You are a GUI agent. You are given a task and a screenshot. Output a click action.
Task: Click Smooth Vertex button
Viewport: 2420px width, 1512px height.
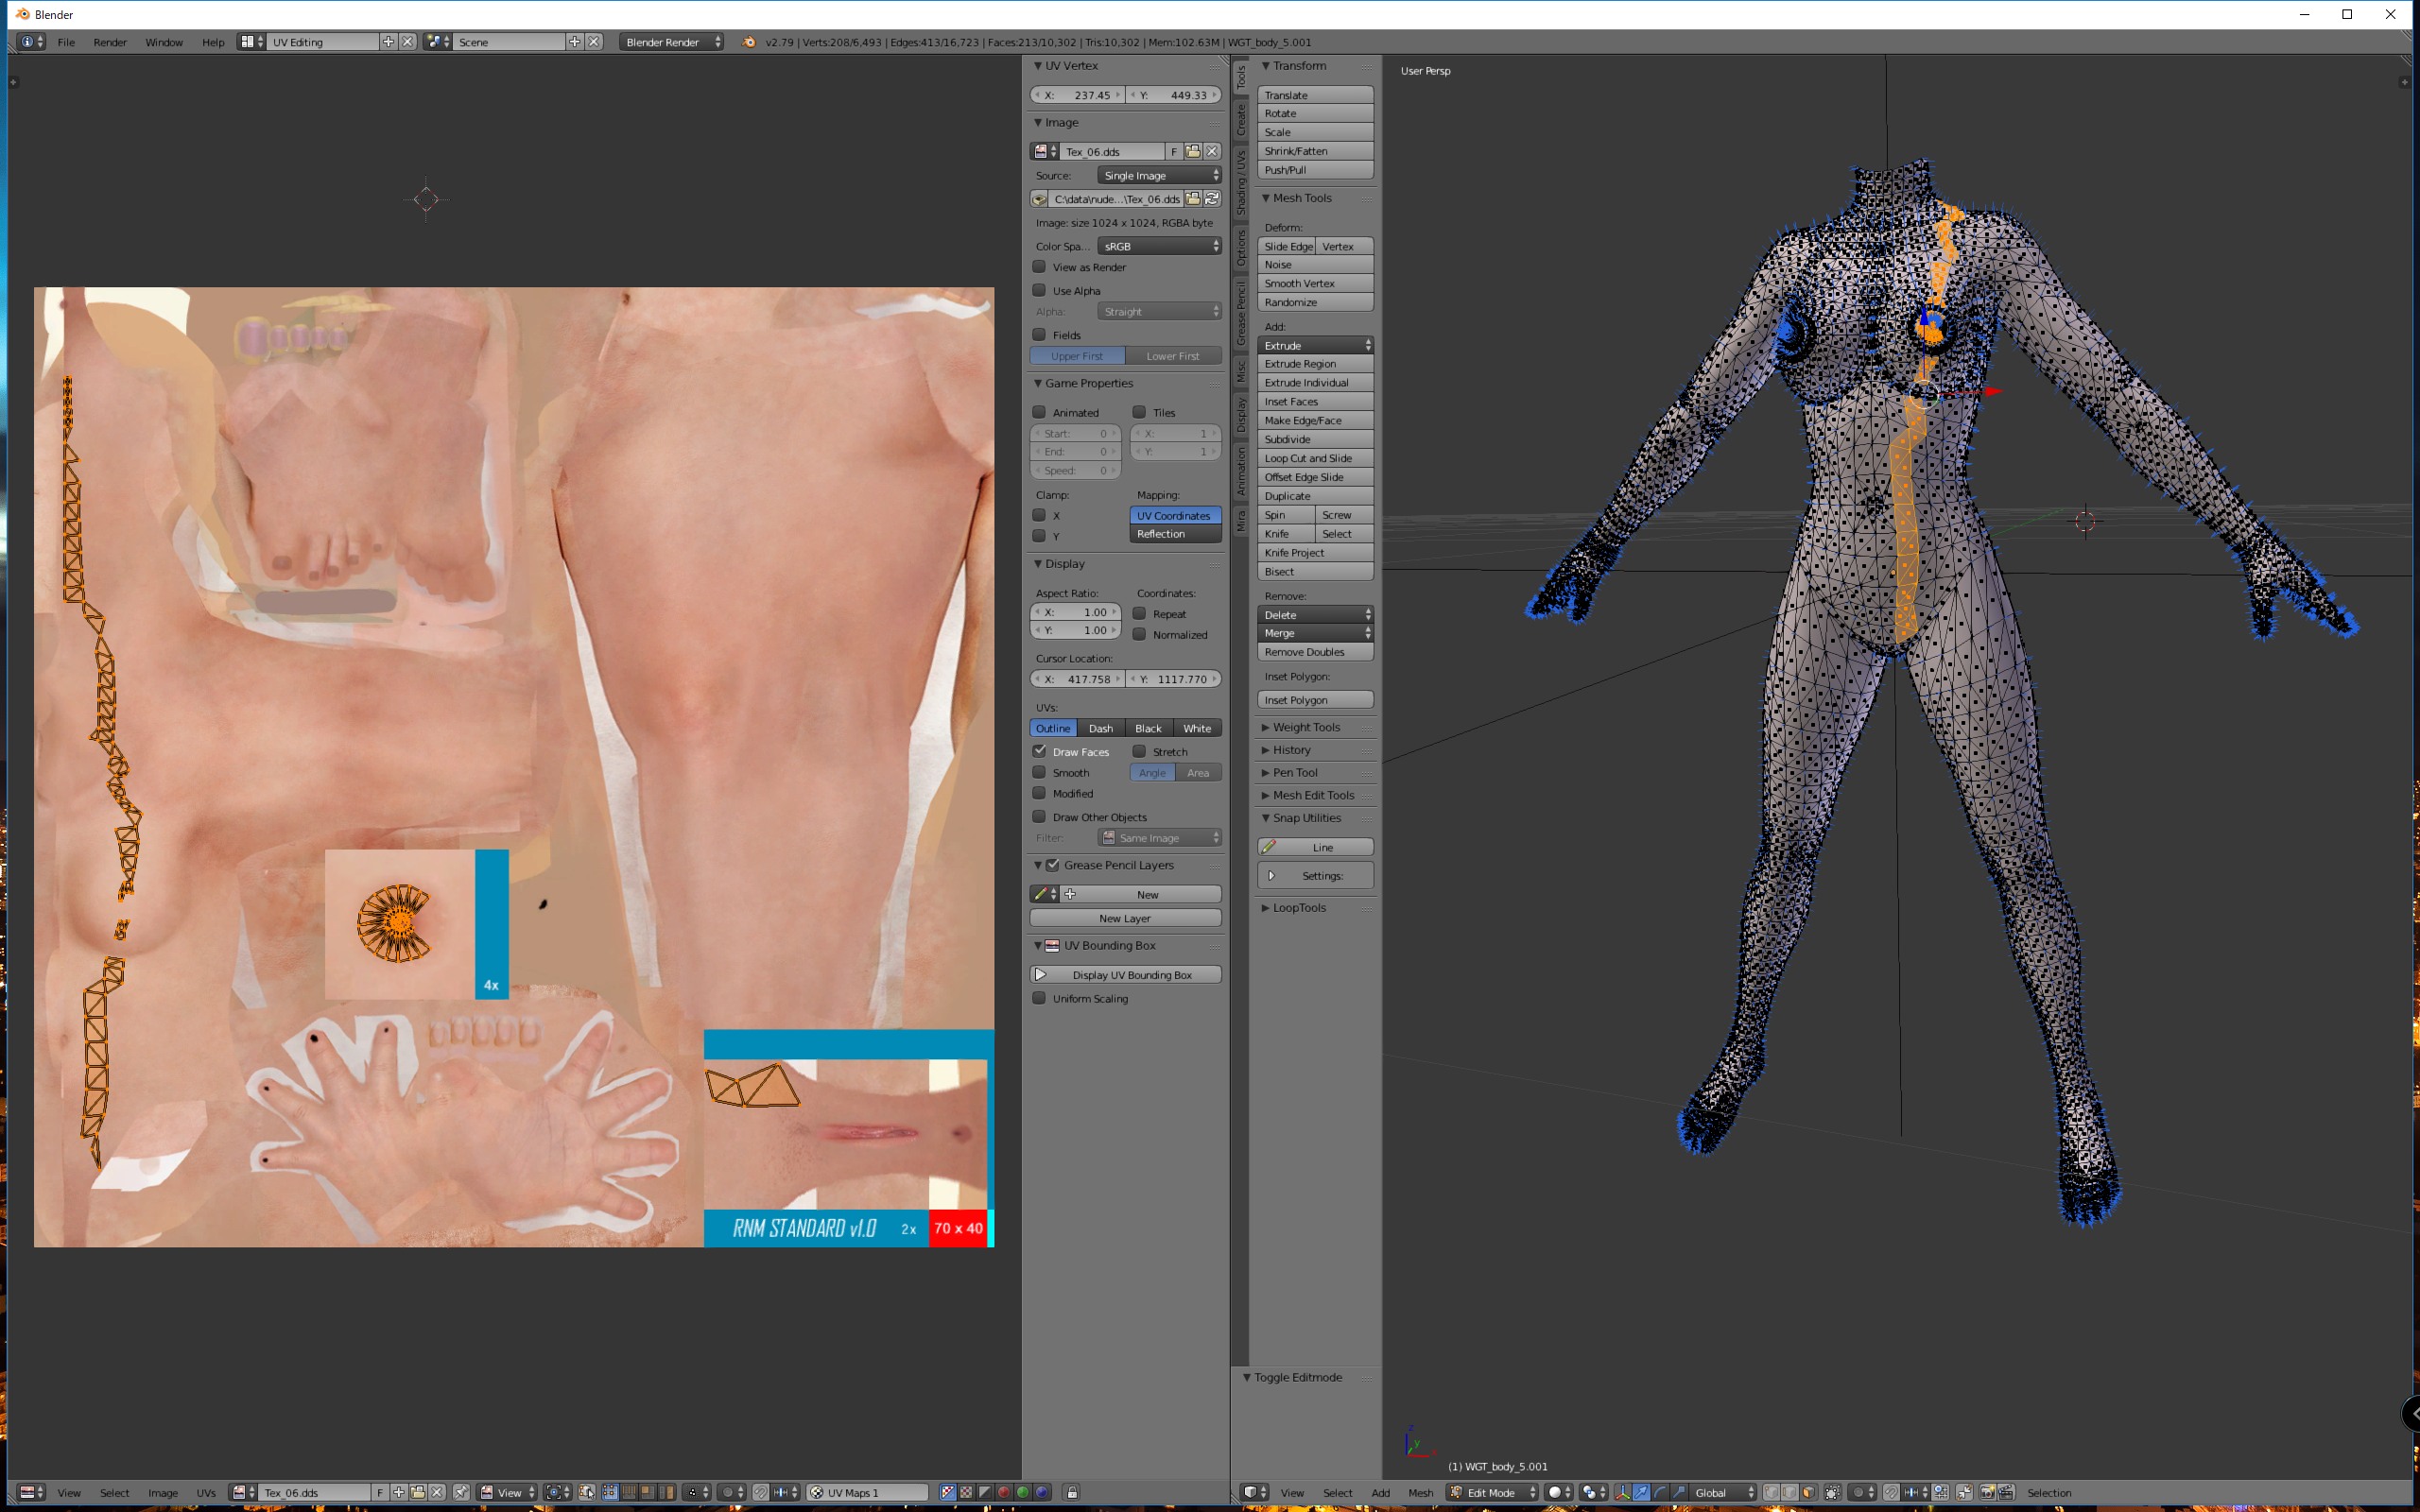pyautogui.click(x=1315, y=283)
